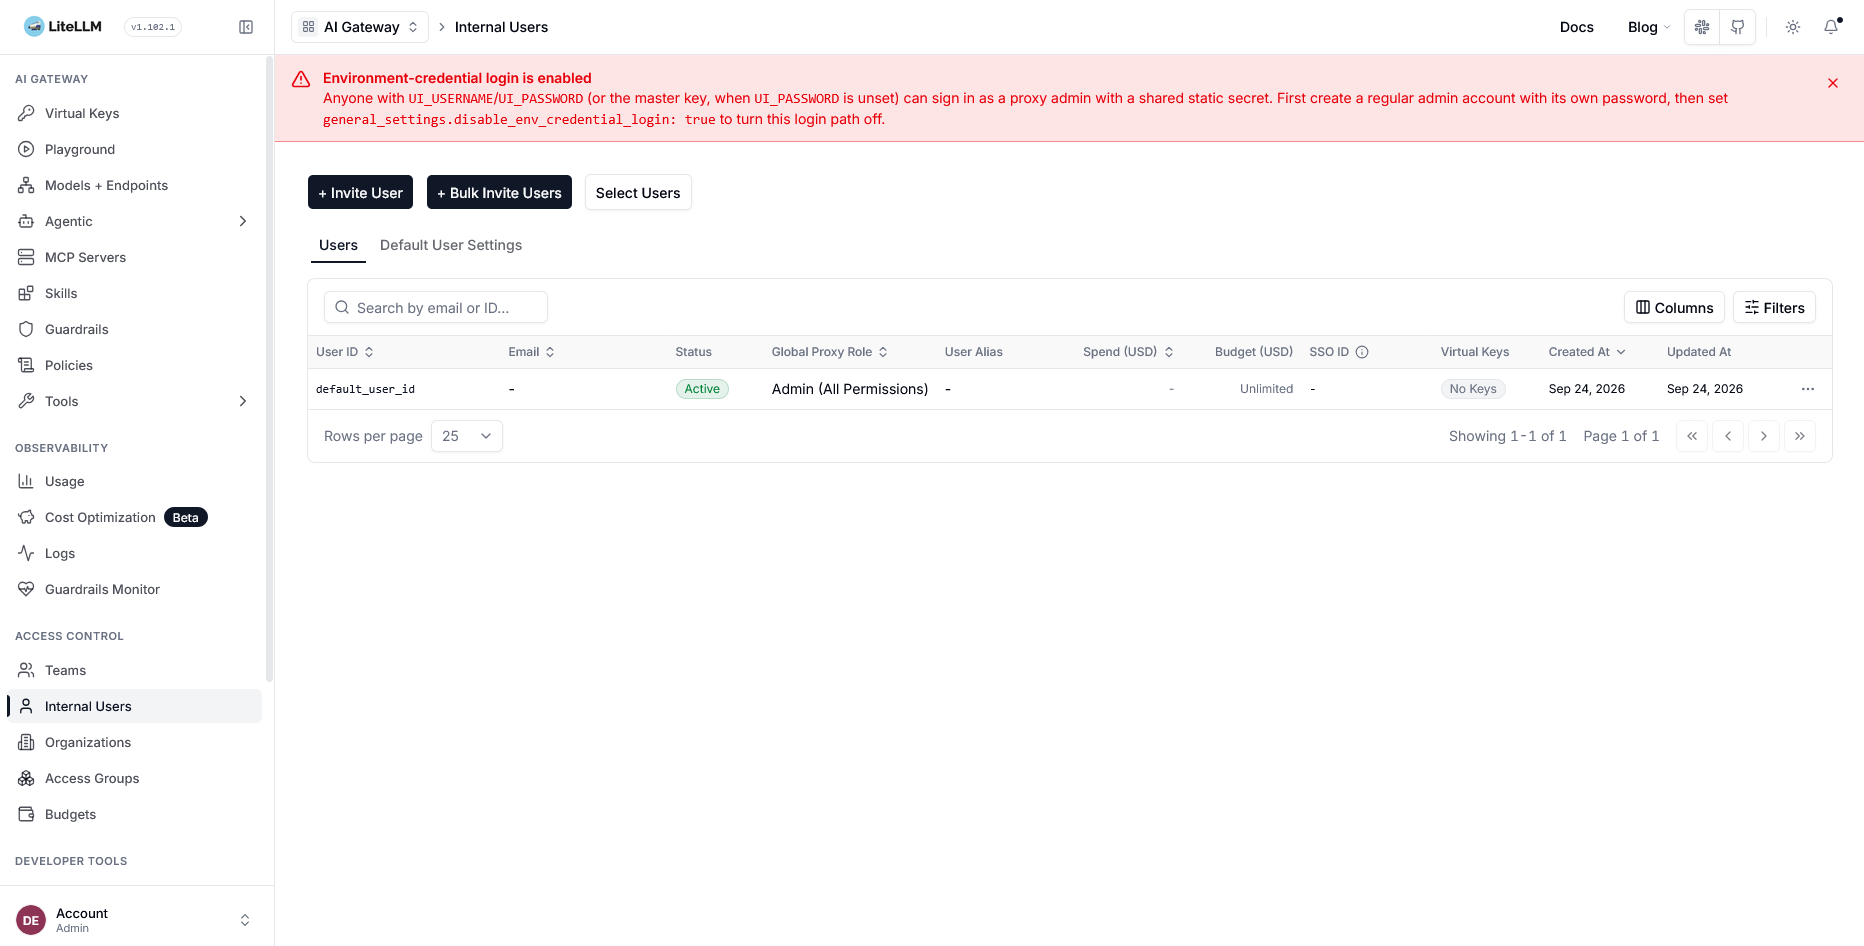Click the Bulk Invite Users button
This screenshot has width=1864, height=946.
[499, 193]
